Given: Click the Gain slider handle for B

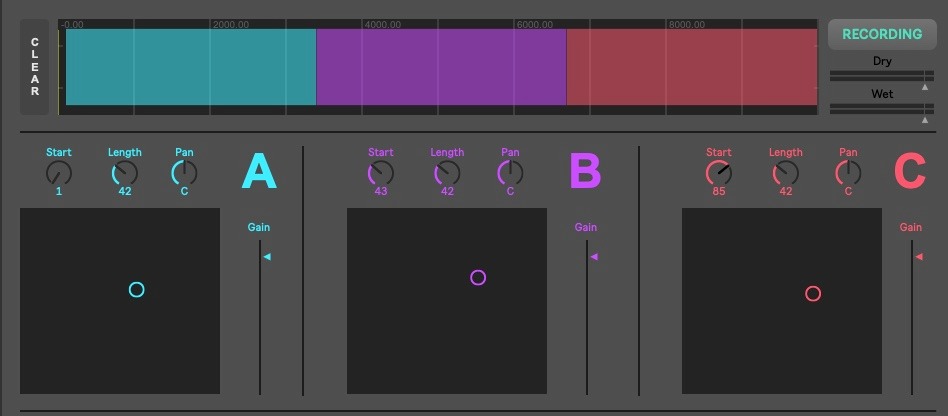Looking at the screenshot, I should 593,257.
